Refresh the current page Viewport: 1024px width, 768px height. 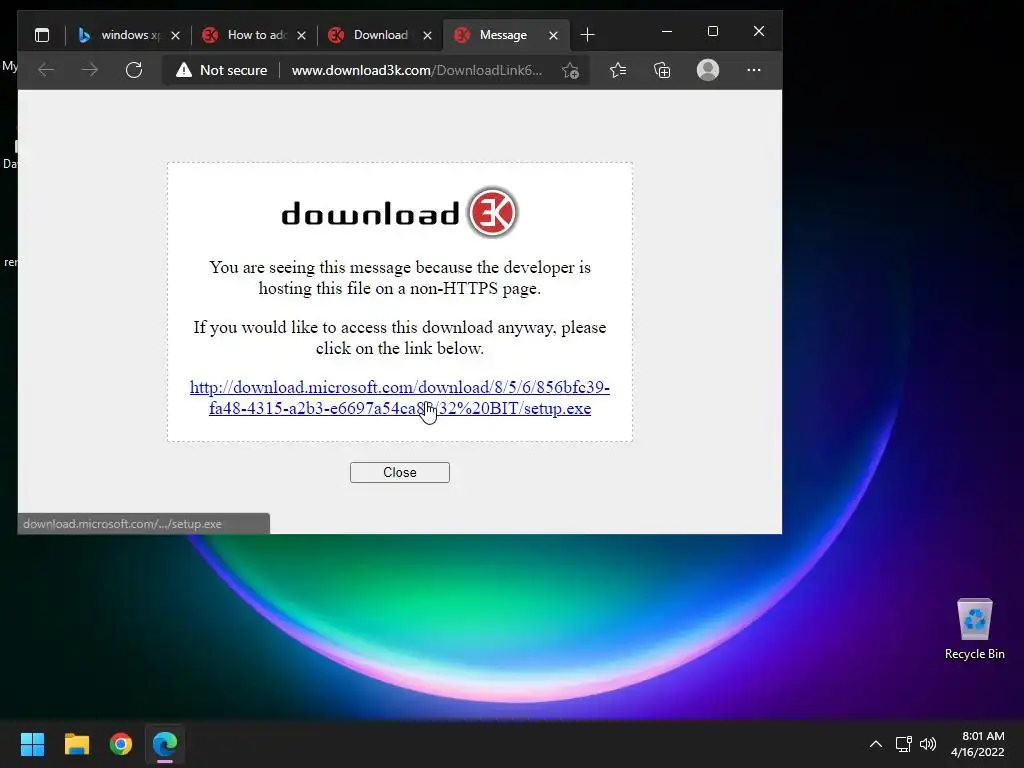pos(134,70)
